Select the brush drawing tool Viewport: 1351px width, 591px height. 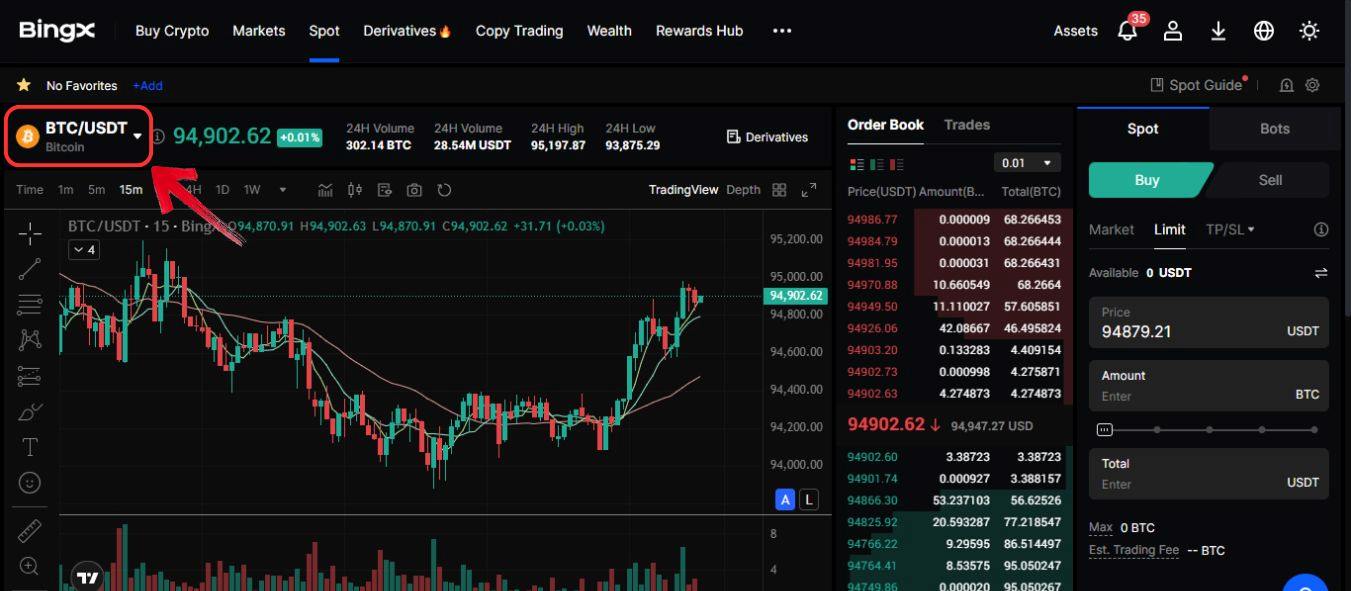(30, 412)
